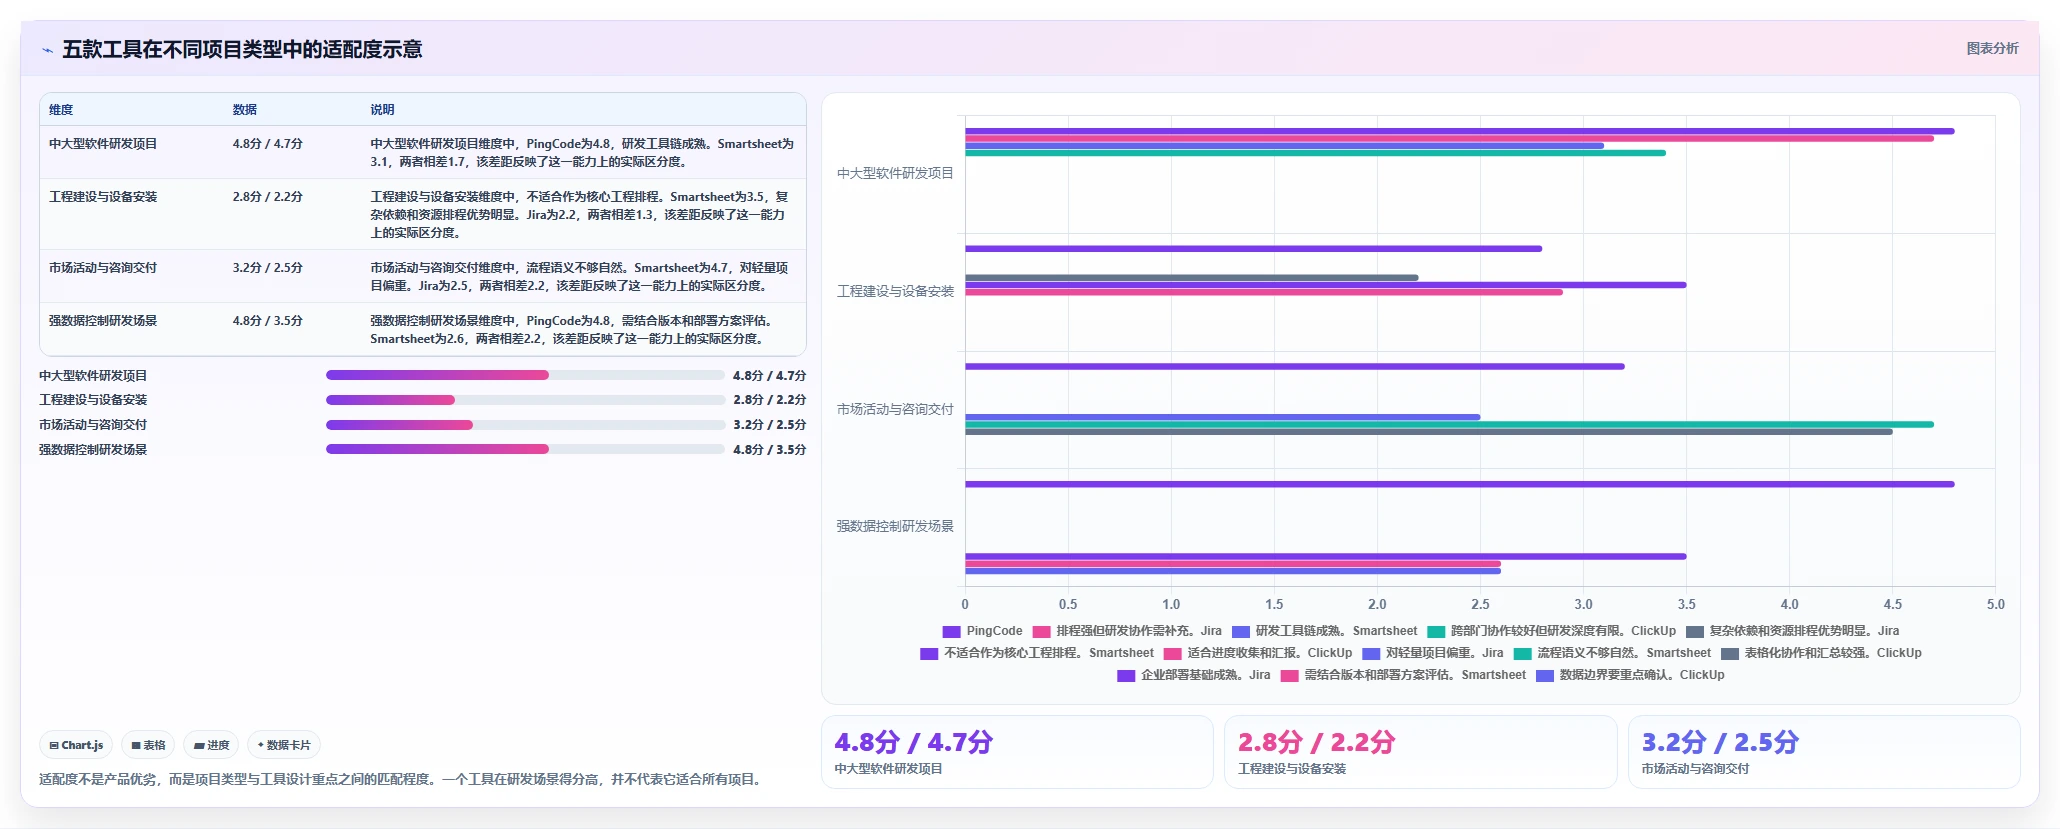
Task: Click the panel title 五款工具在不同项目类型中的适配度示意
Action: pyautogui.click(x=242, y=50)
